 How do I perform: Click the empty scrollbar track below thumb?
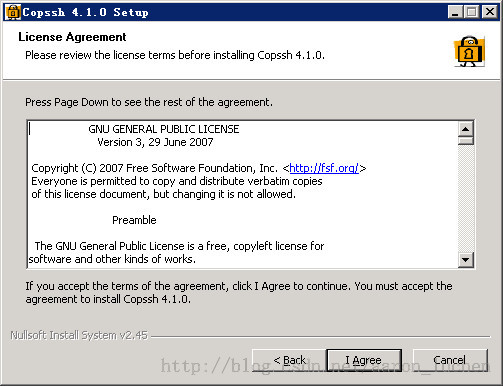[466, 199]
